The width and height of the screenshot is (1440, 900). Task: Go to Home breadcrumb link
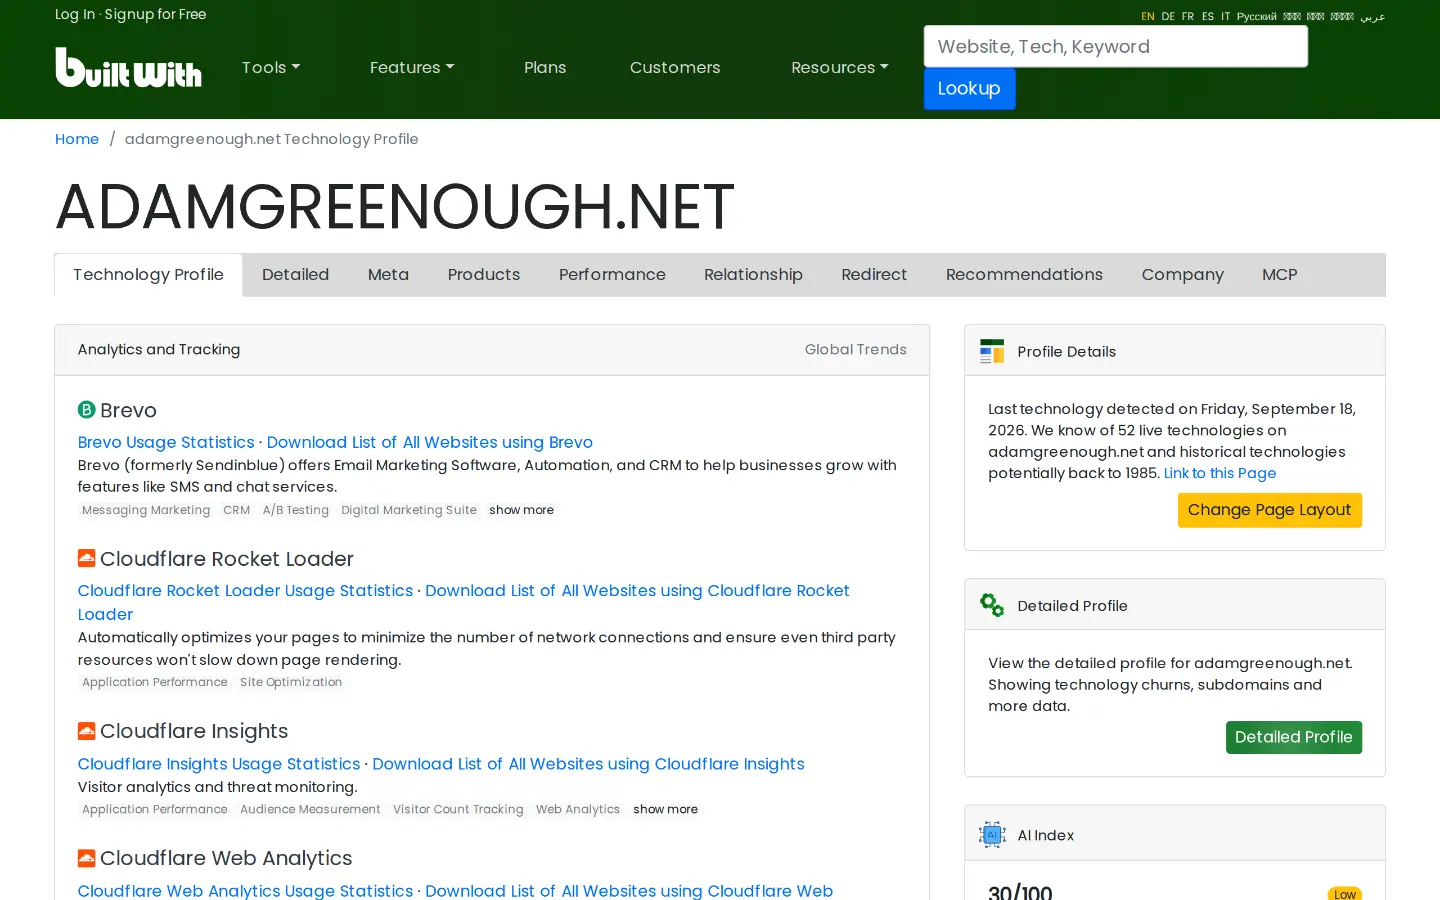(x=77, y=139)
